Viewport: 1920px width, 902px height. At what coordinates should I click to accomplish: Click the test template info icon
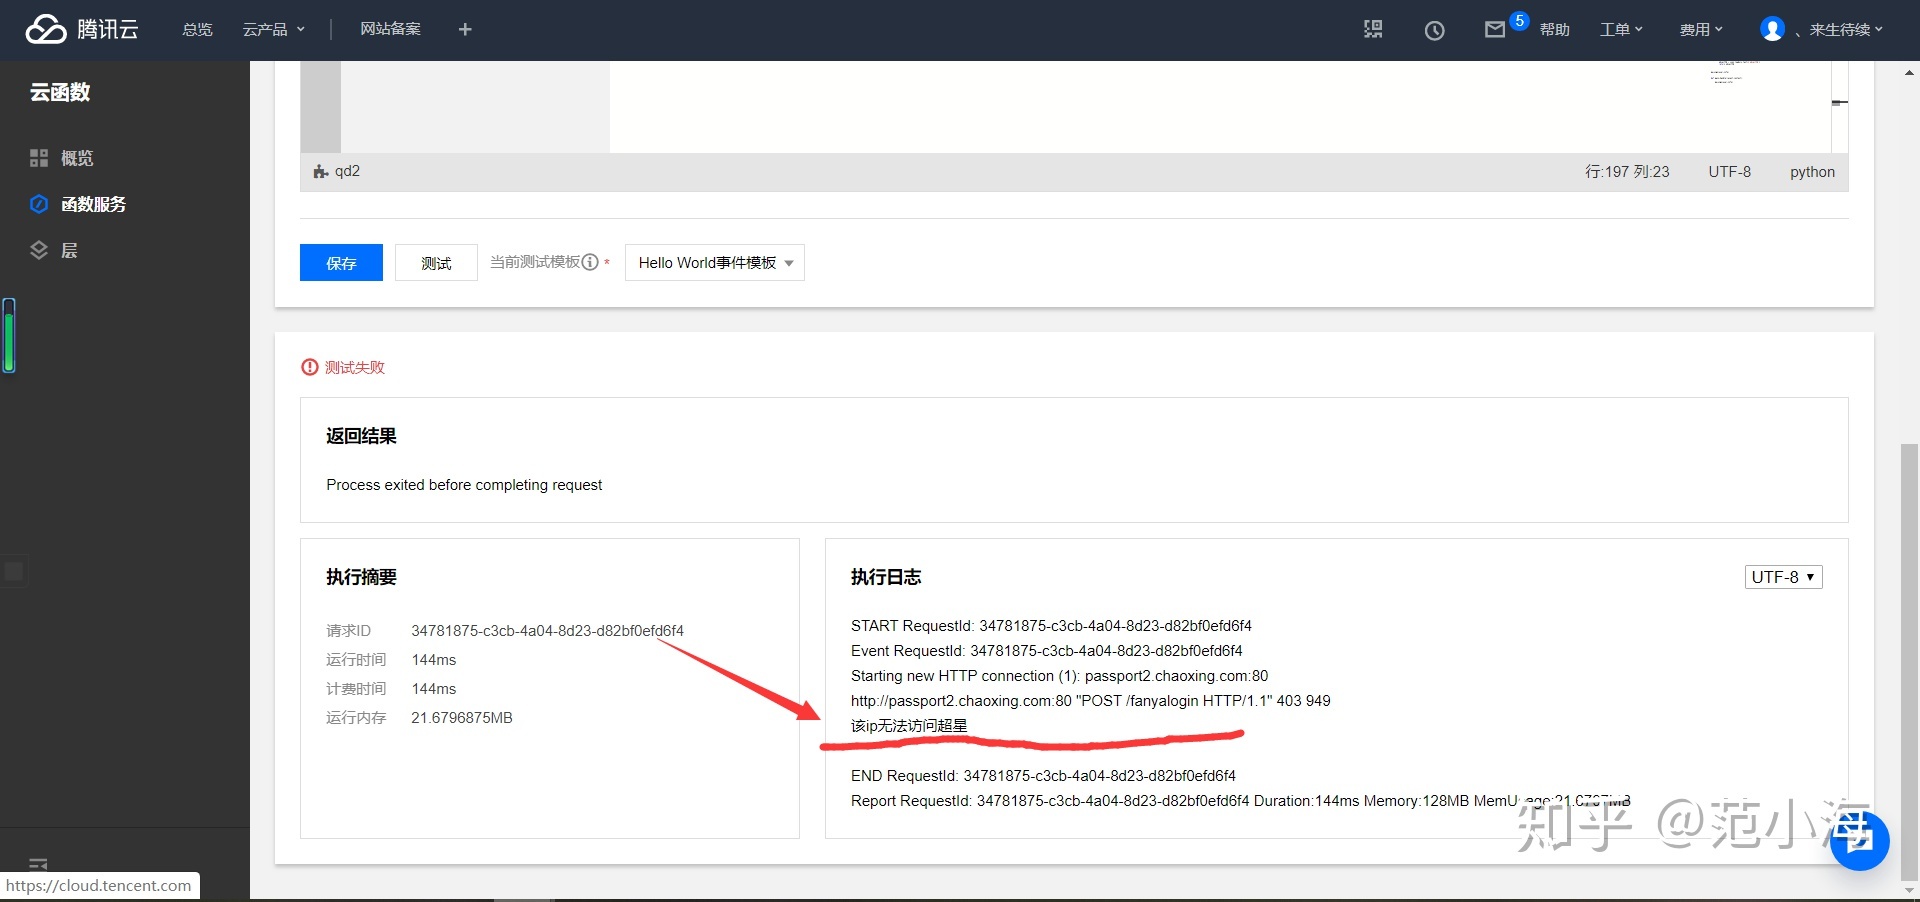point(590,262)
